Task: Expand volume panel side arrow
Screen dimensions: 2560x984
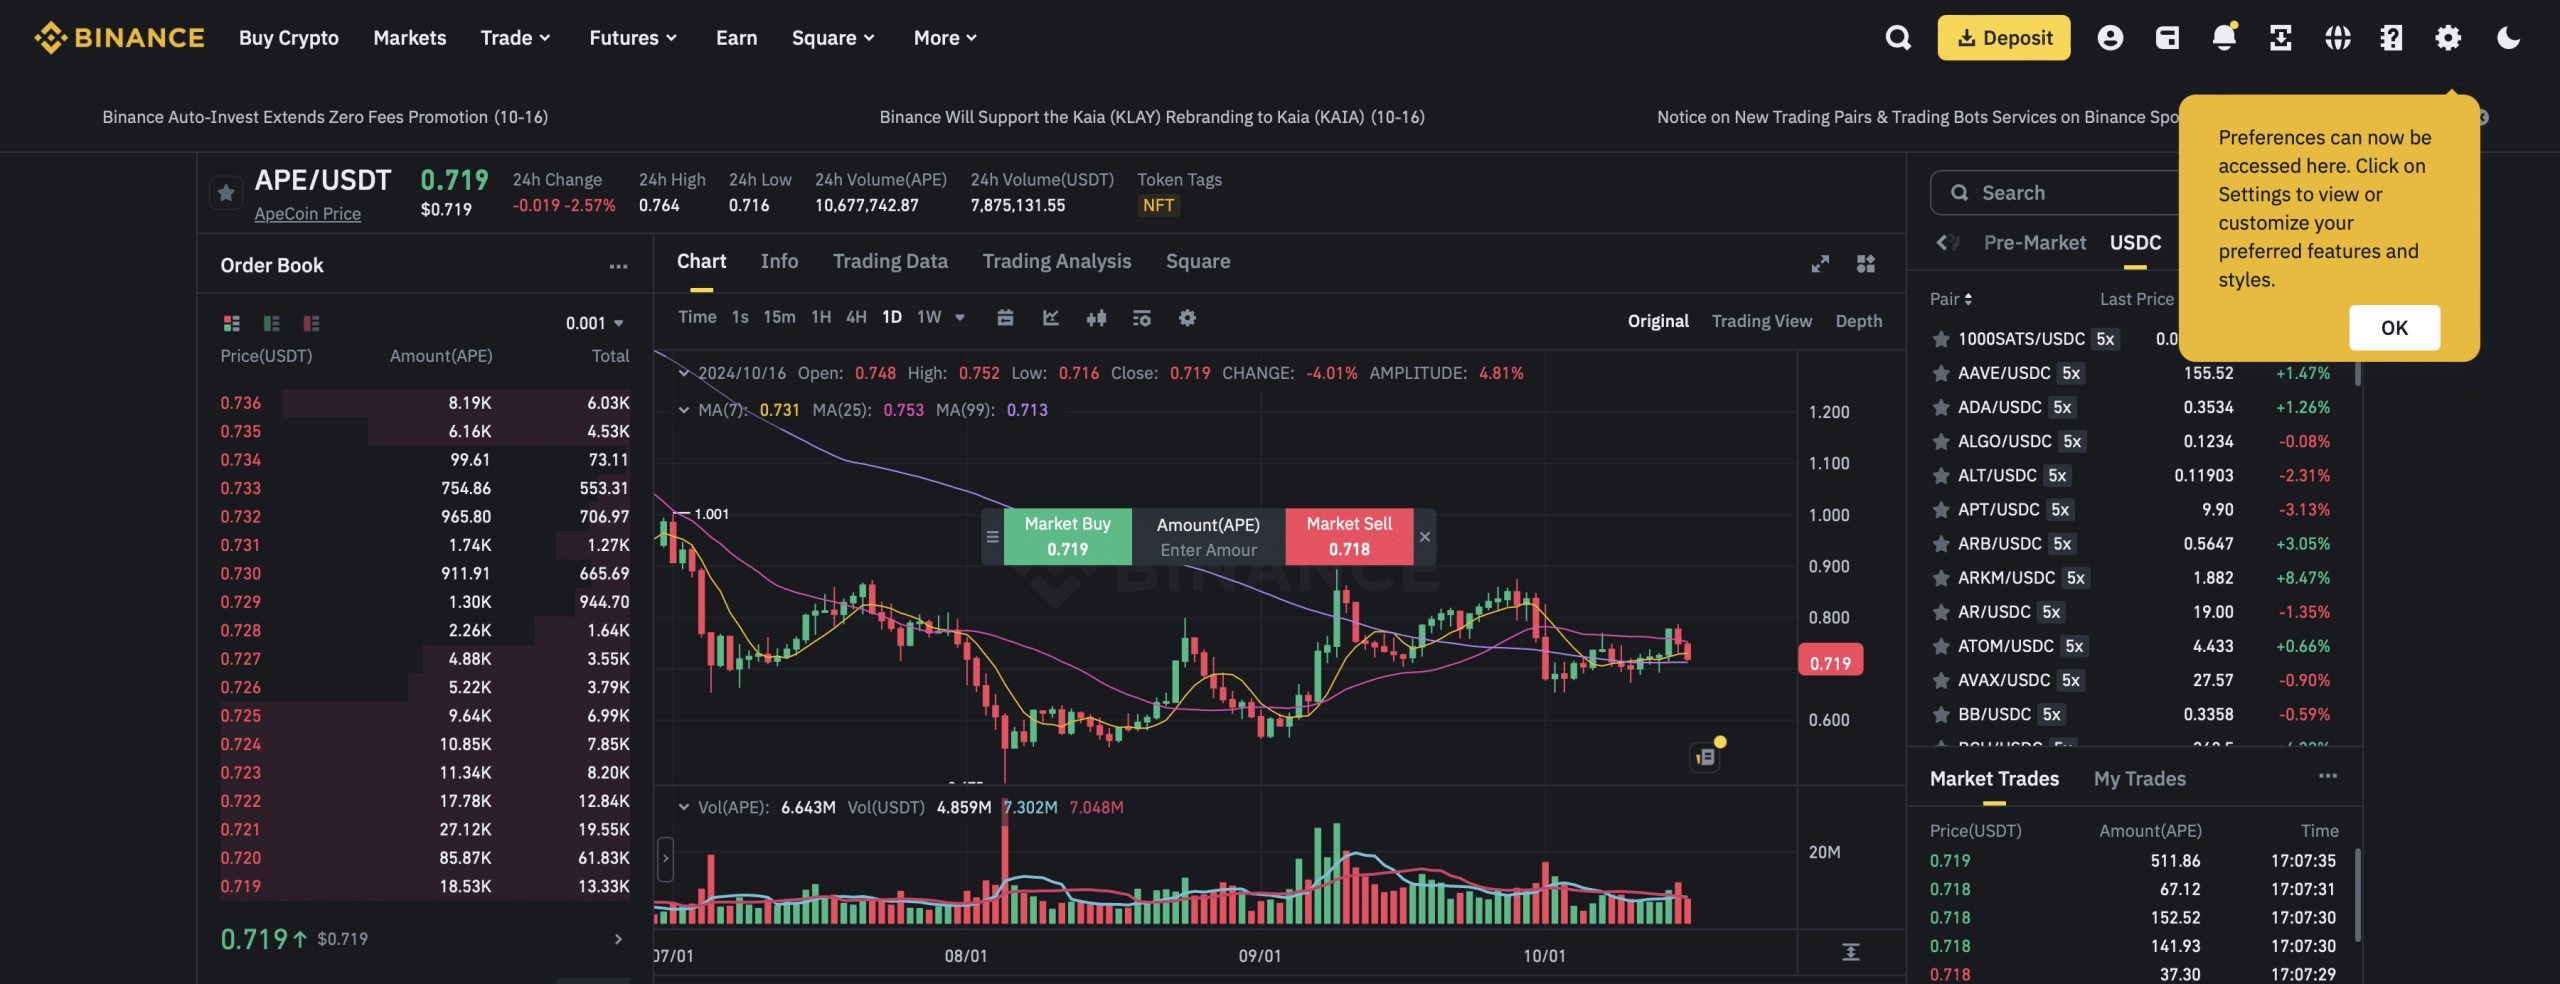Action: point(665,859)
